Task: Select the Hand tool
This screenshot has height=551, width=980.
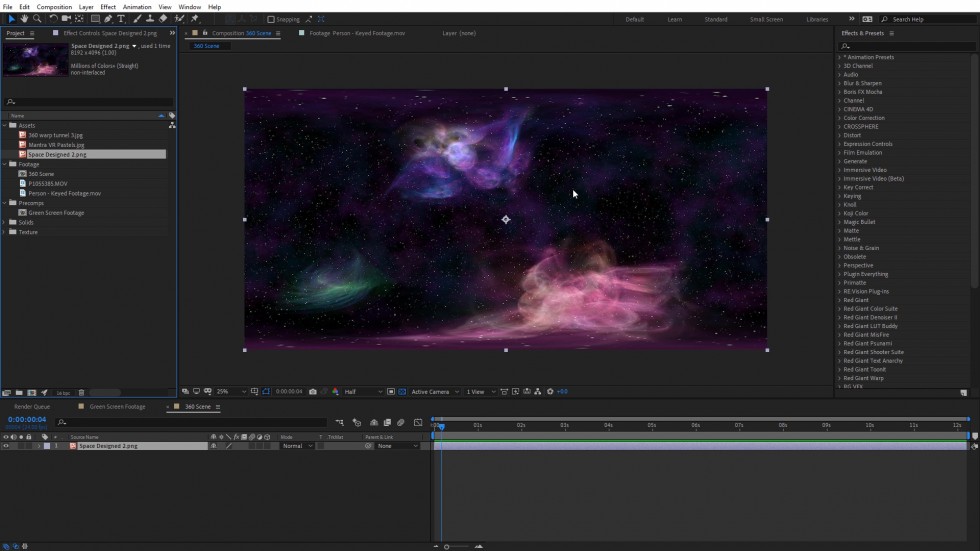Action: pyautogui.click(x=25, y=18)
